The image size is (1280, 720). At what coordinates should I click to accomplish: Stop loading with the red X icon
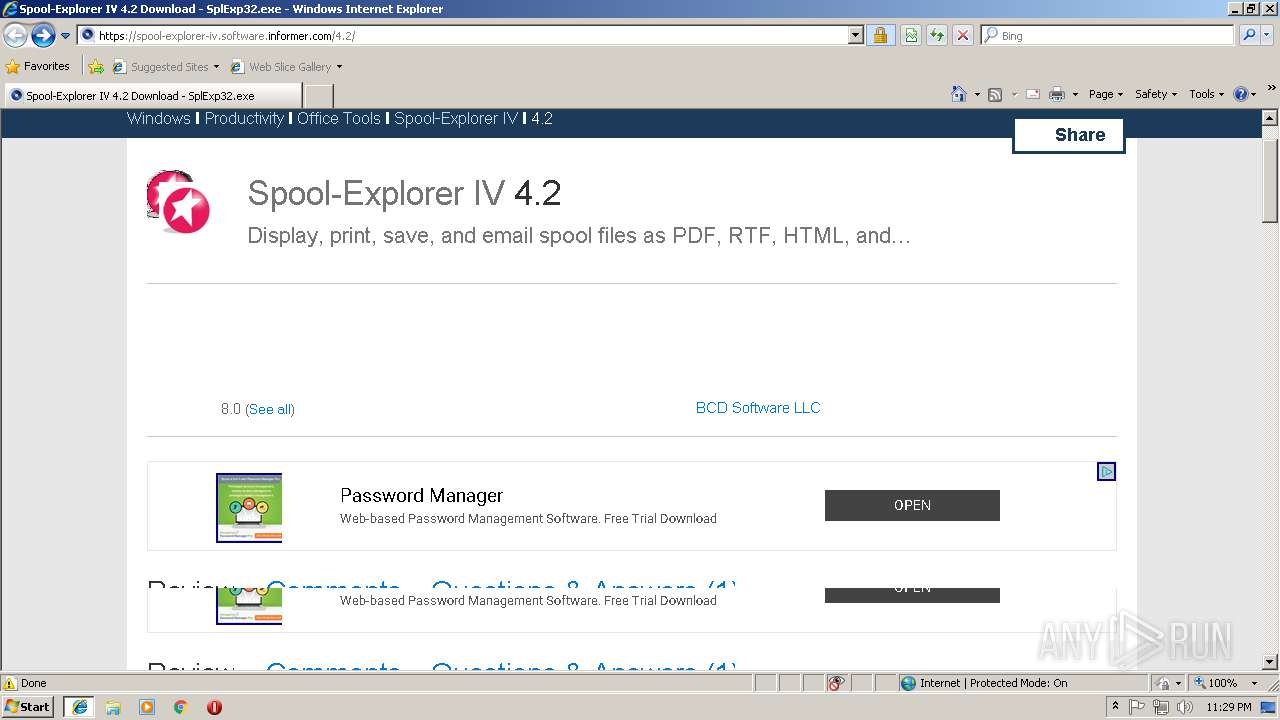click(x=962, y=35)
